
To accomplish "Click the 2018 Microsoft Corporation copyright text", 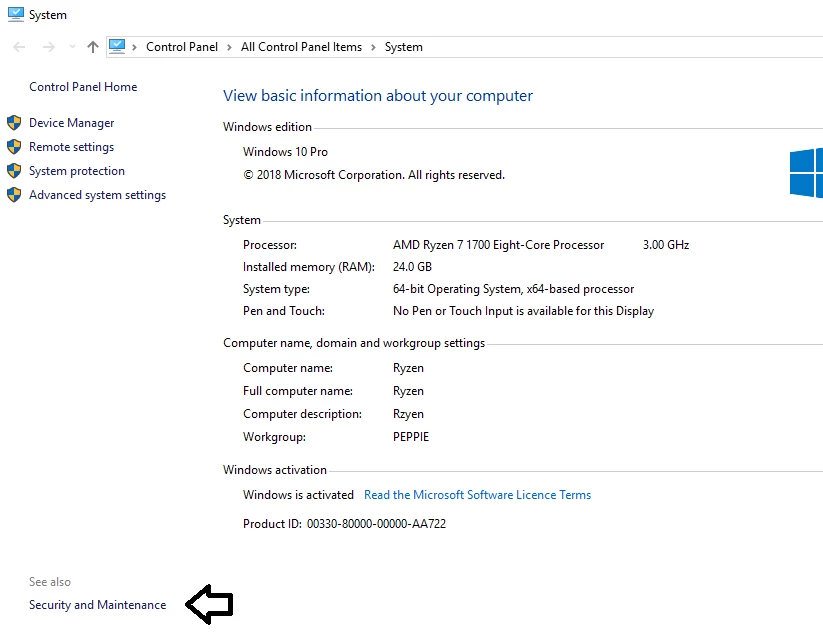I will pyautogui.click(x=374, y=175).
